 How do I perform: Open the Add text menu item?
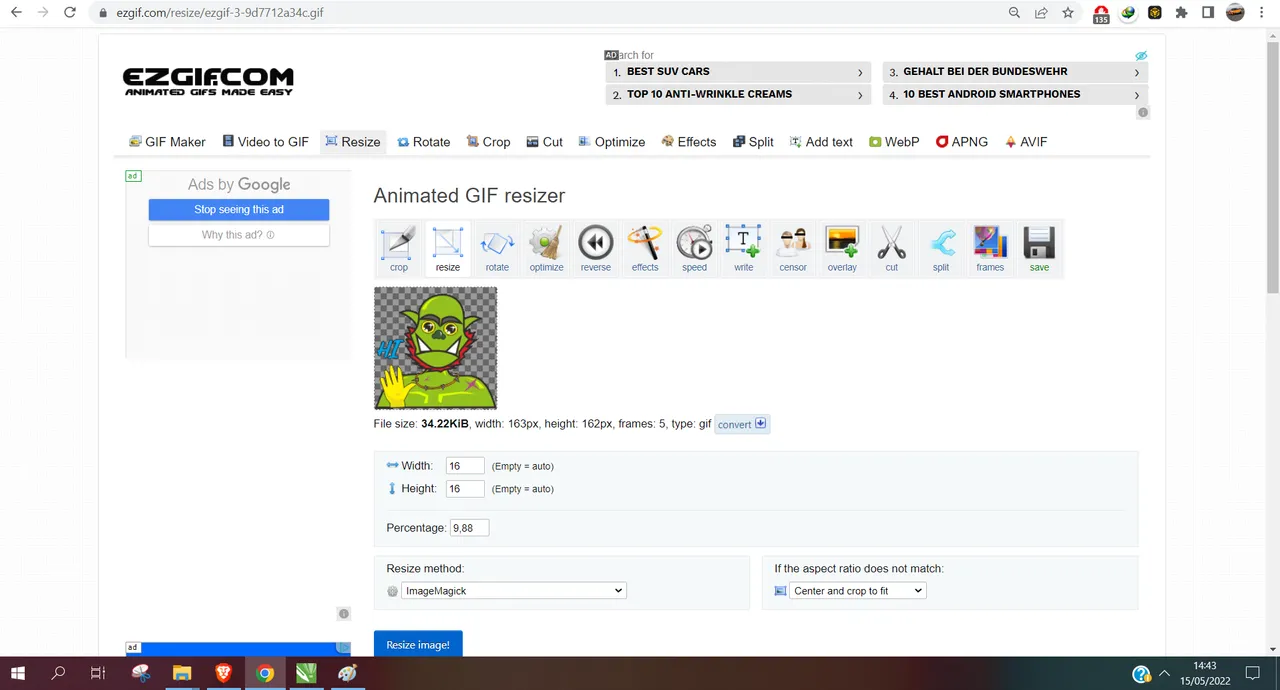(821, 142)
